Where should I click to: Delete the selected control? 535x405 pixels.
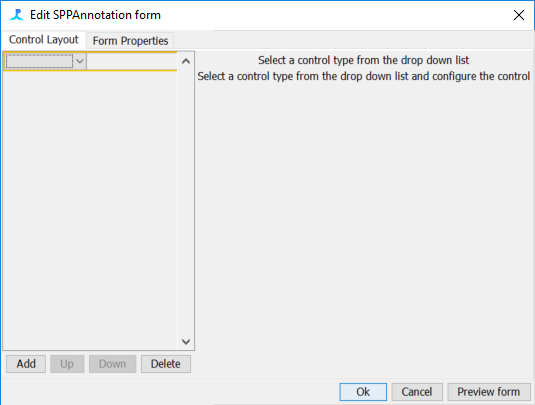(x=165, y=364)
